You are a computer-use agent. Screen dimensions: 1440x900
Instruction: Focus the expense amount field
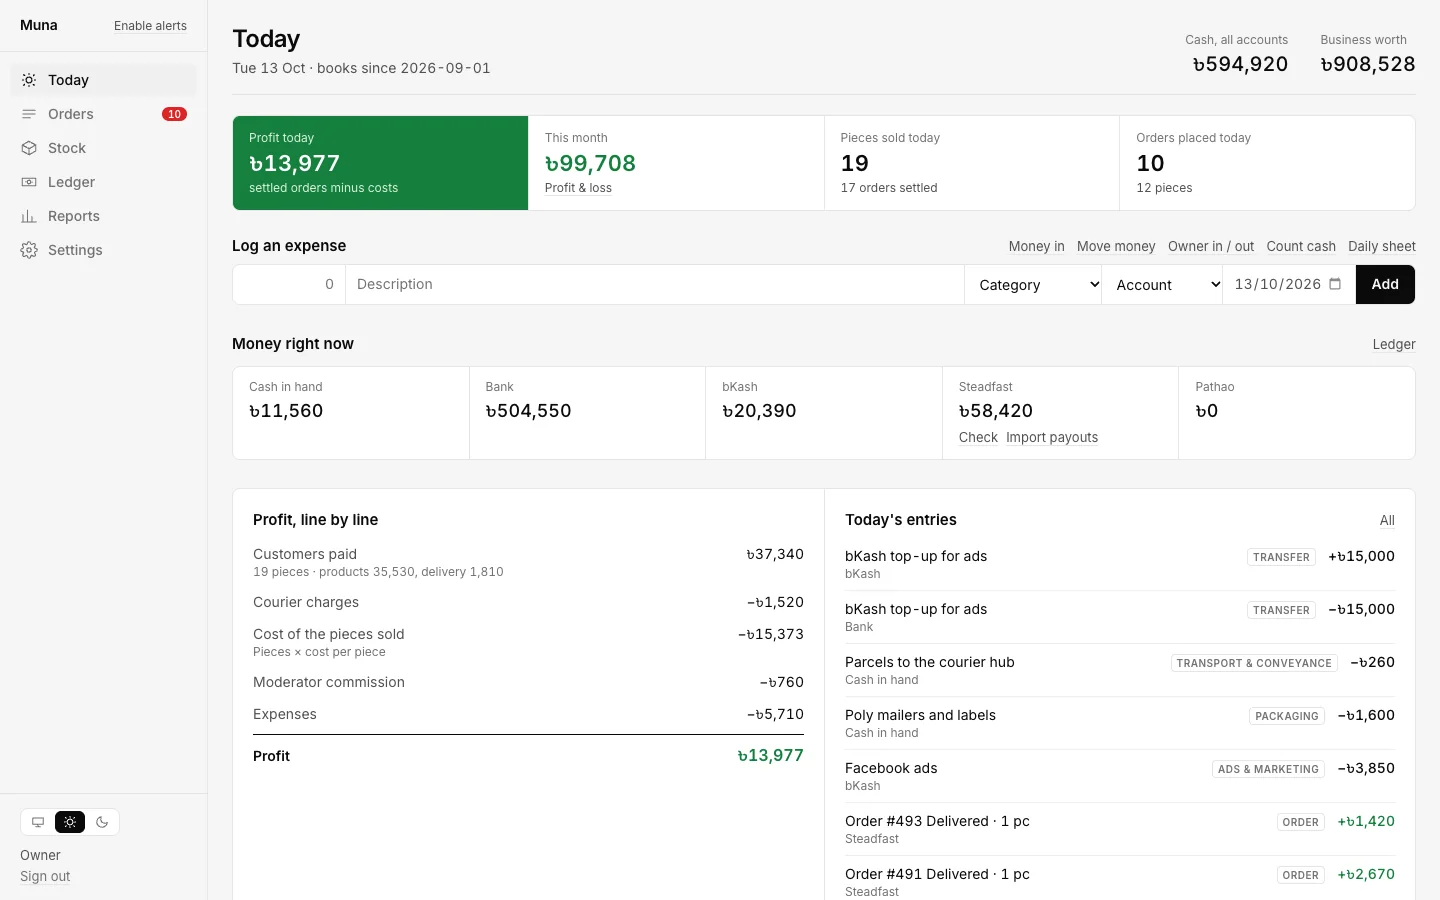tap(289, 284)
